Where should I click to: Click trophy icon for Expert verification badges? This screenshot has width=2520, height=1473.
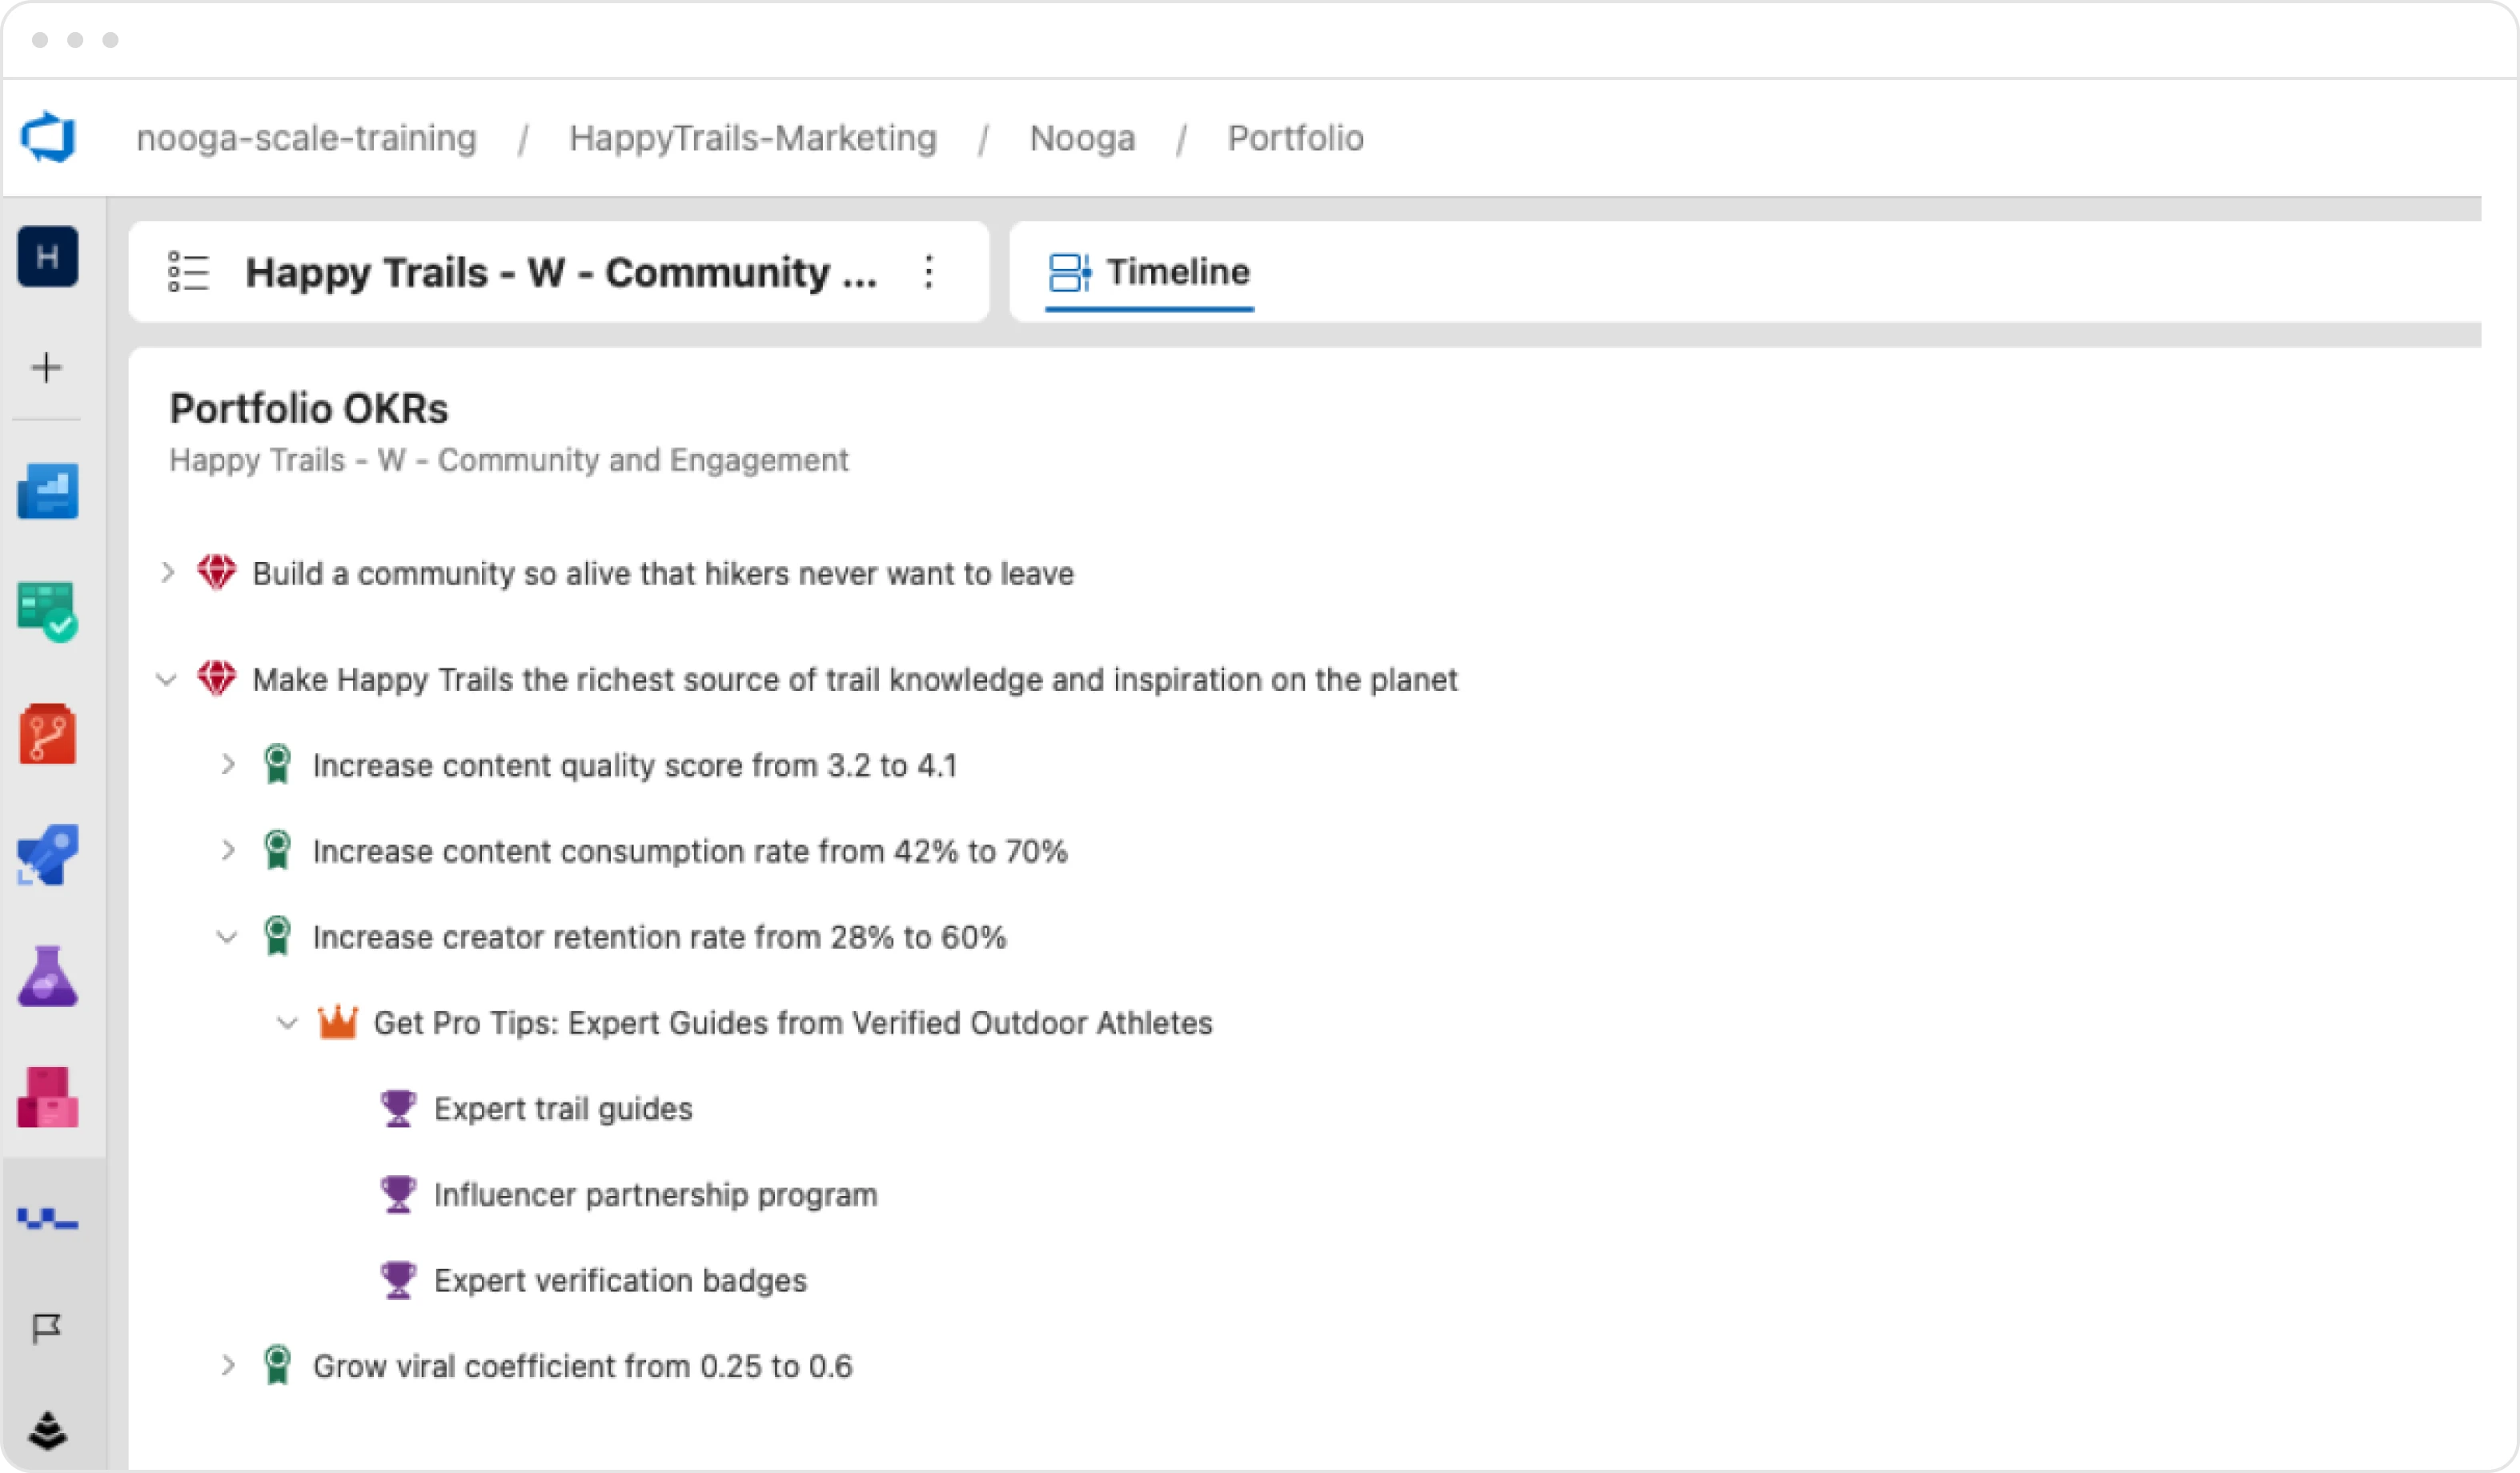coord(398,1280)
